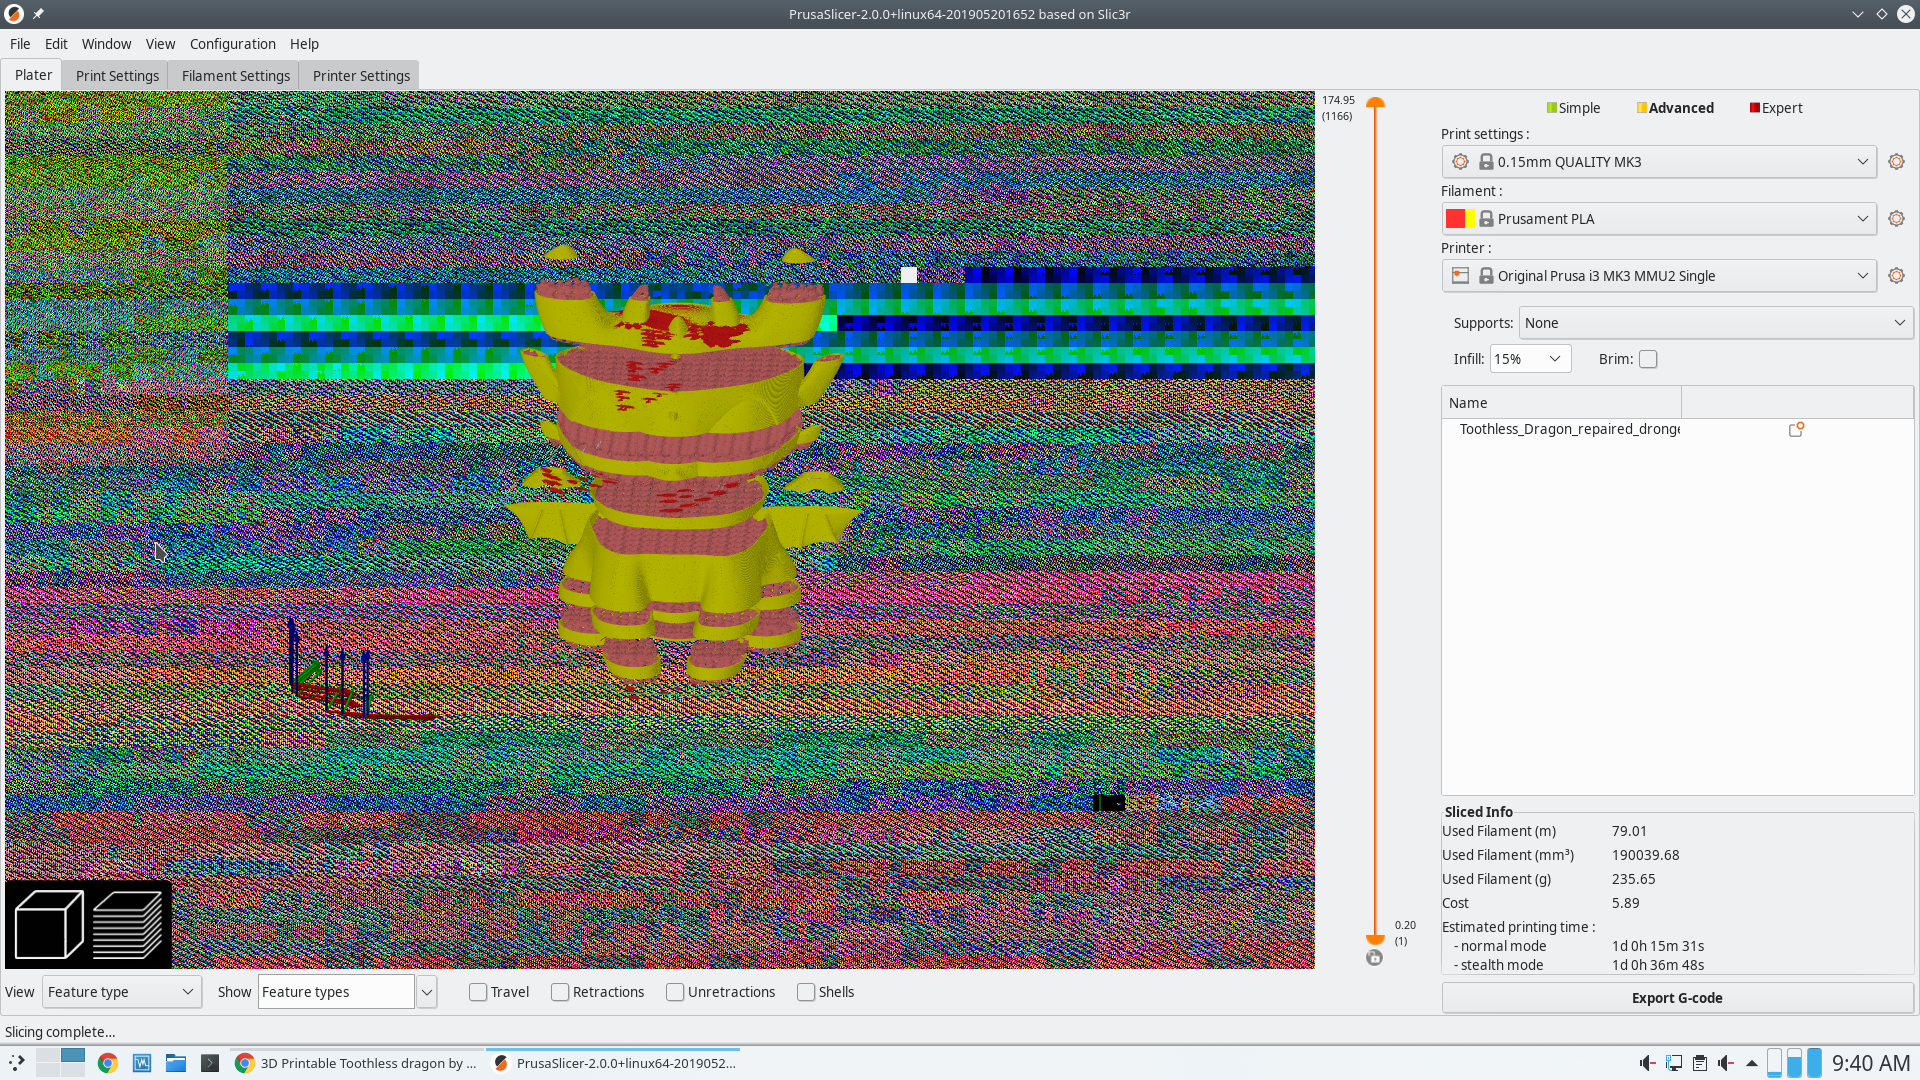
Task: Enable the Travel checkbox
Action: [478, 992]
